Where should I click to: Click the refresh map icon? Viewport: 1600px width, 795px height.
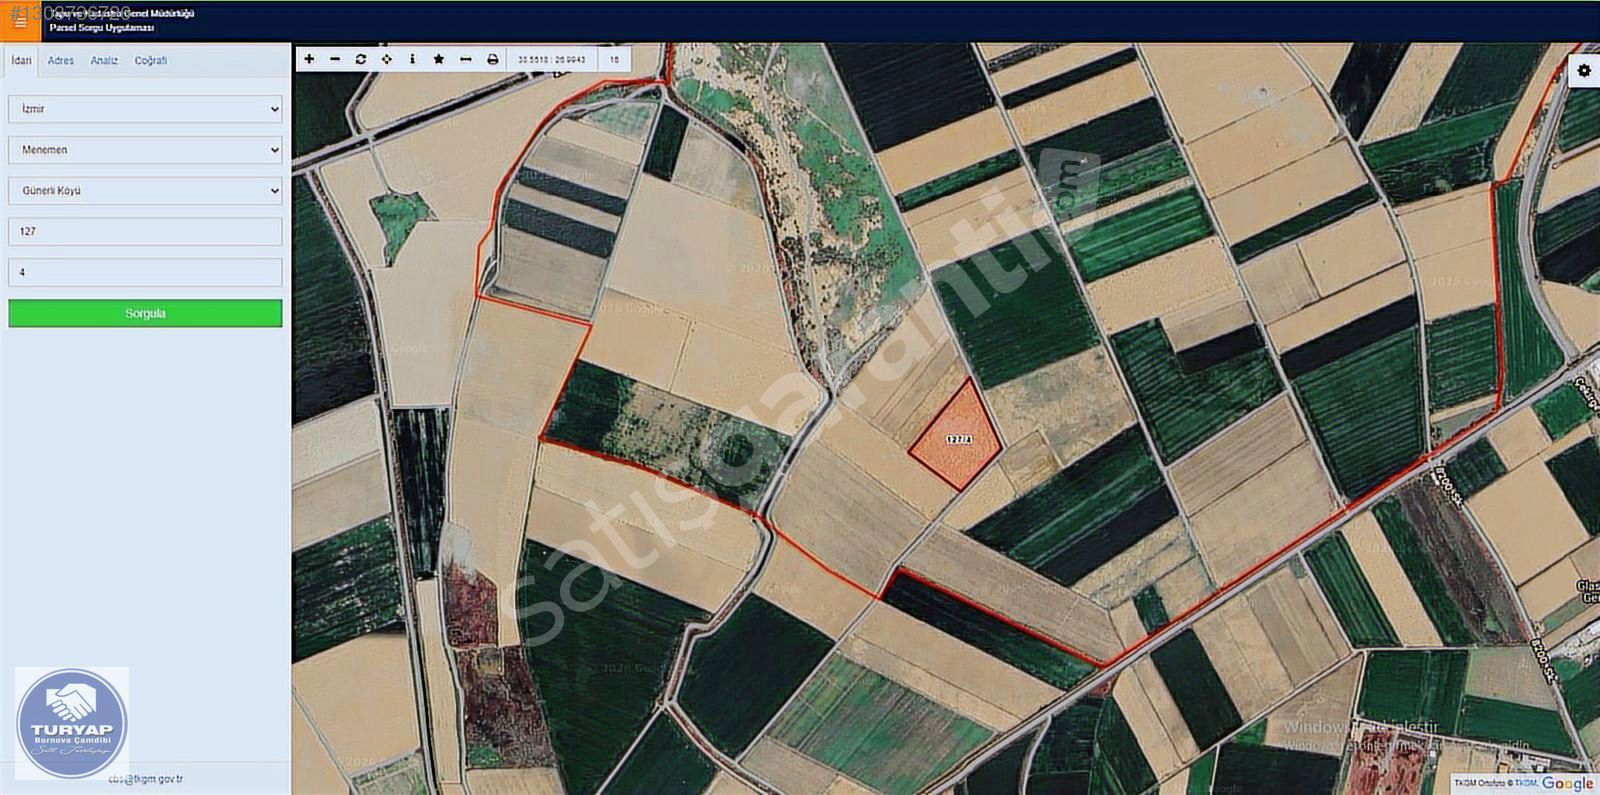tap(361, 59)
